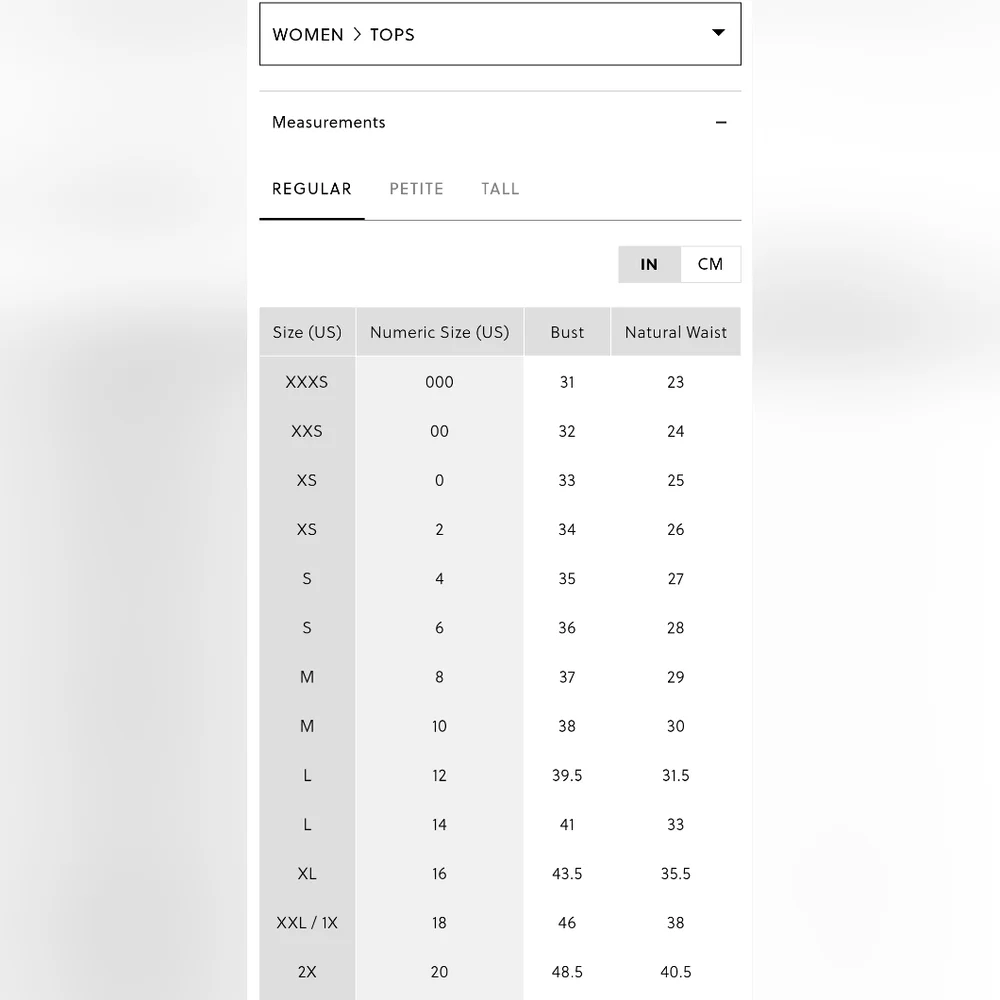Switch to the TALL tab
The height and width of the screenshot is (1000, 1000).
(x=500, y=189)
